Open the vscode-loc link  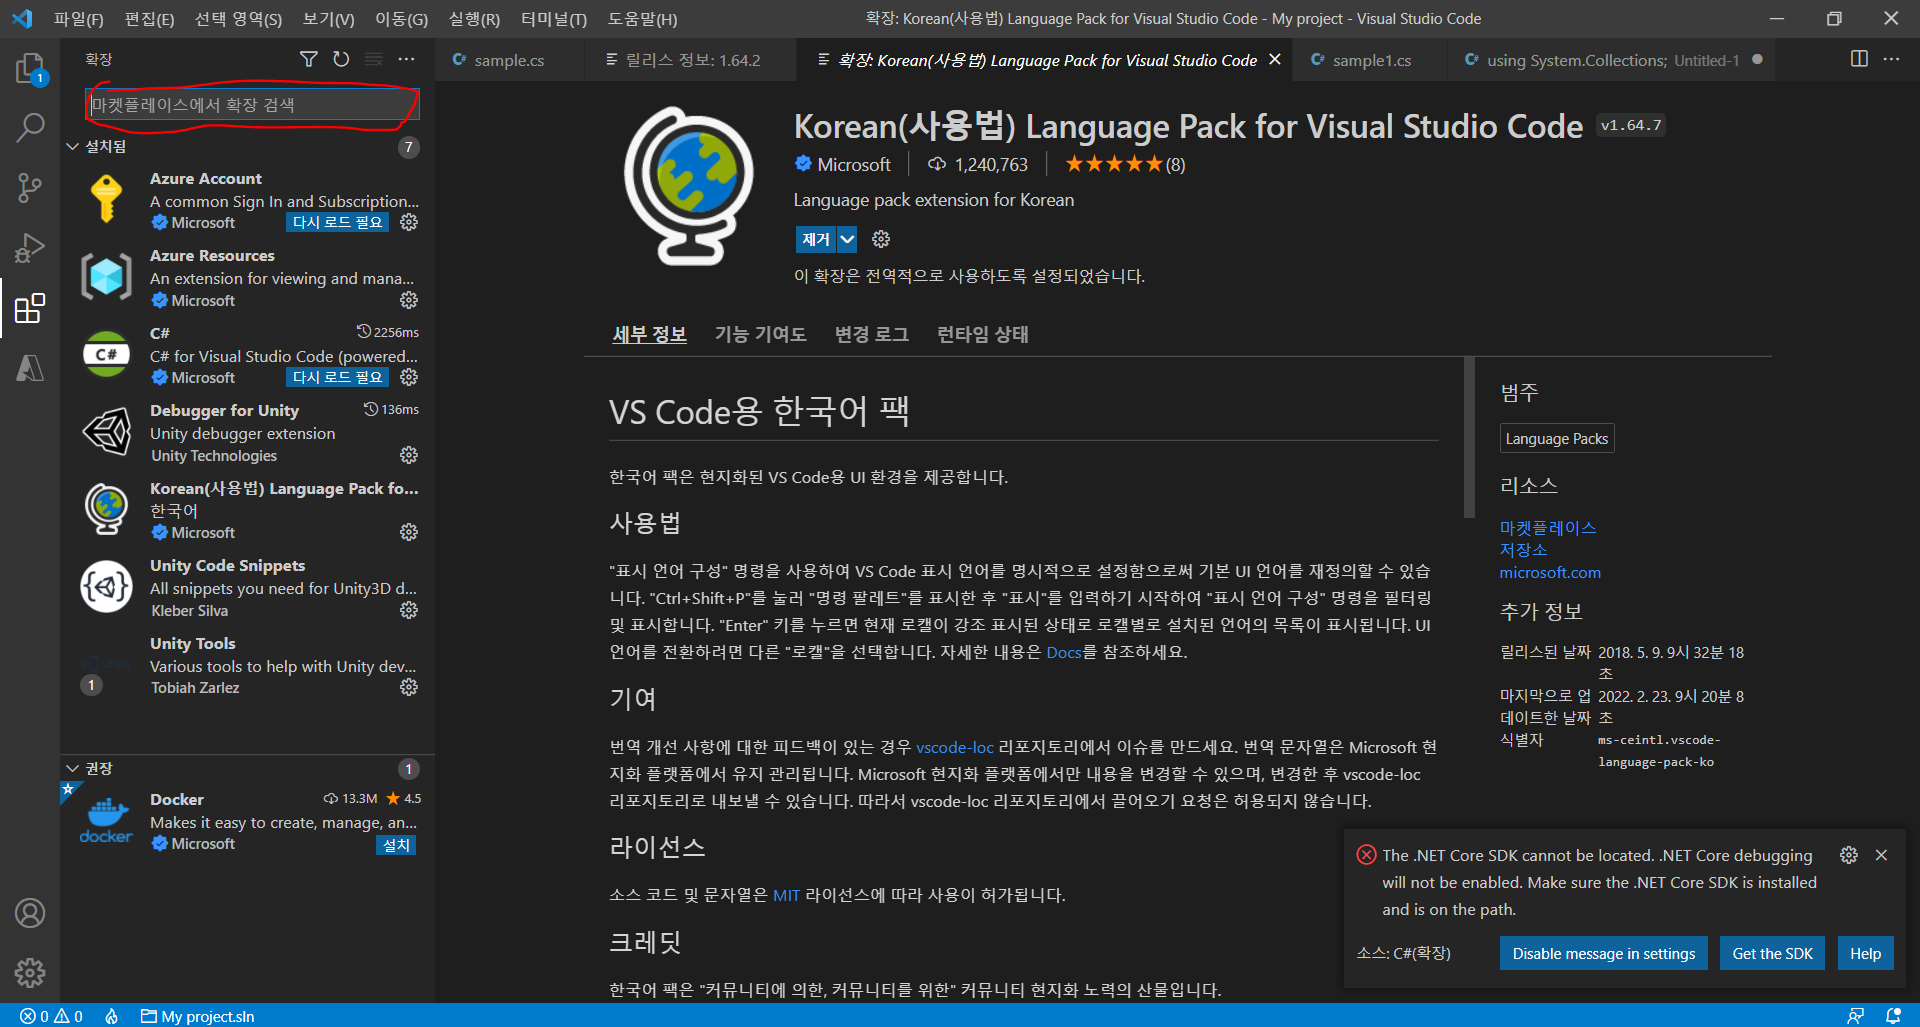[955, 747]
